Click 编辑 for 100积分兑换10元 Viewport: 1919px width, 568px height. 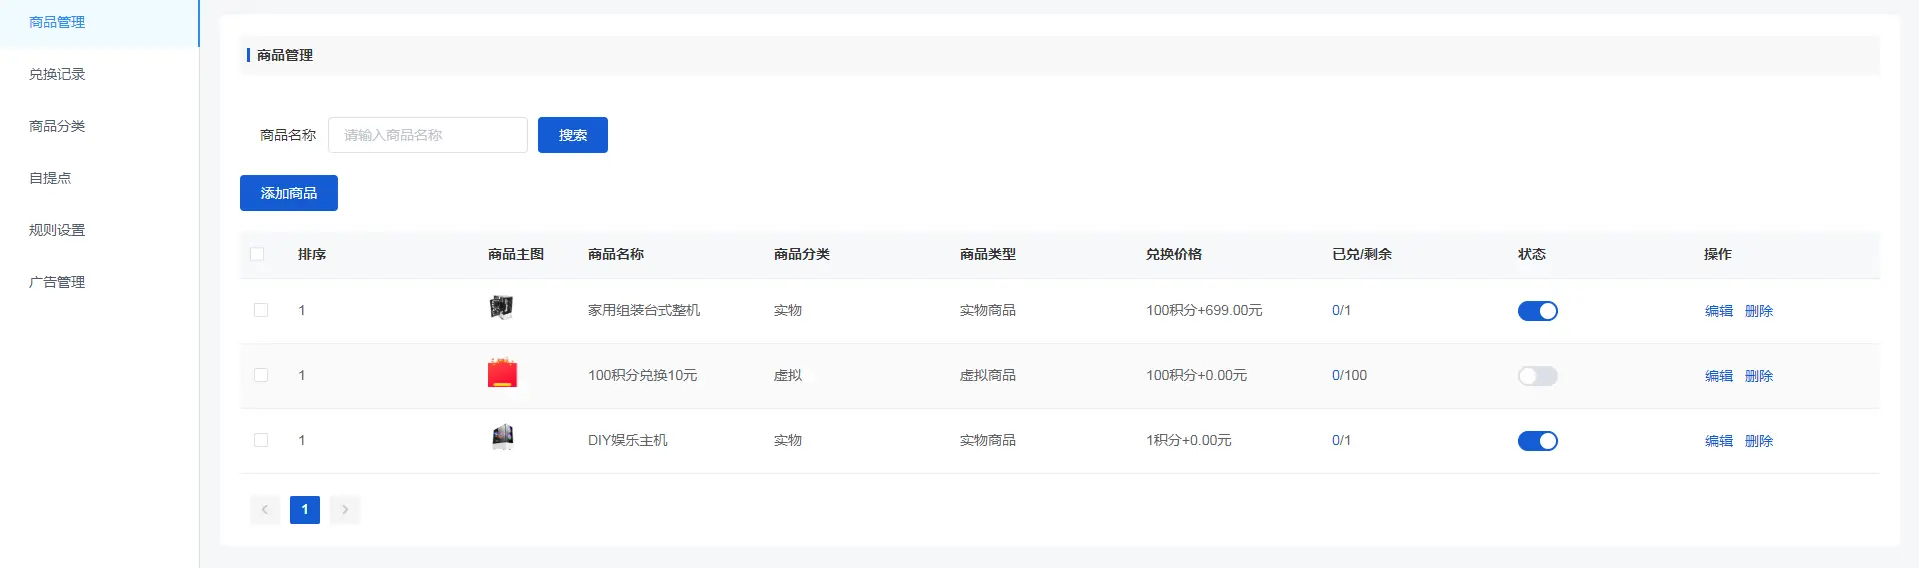coord(1719,376)
